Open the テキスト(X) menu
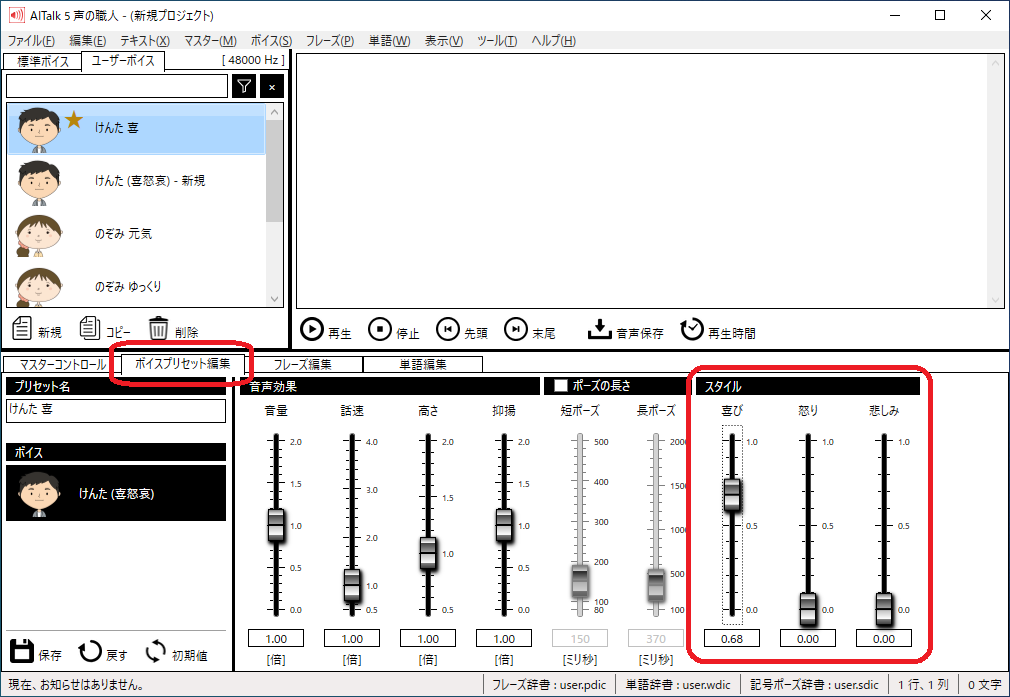1010x697 pixels. click(145, 41)
